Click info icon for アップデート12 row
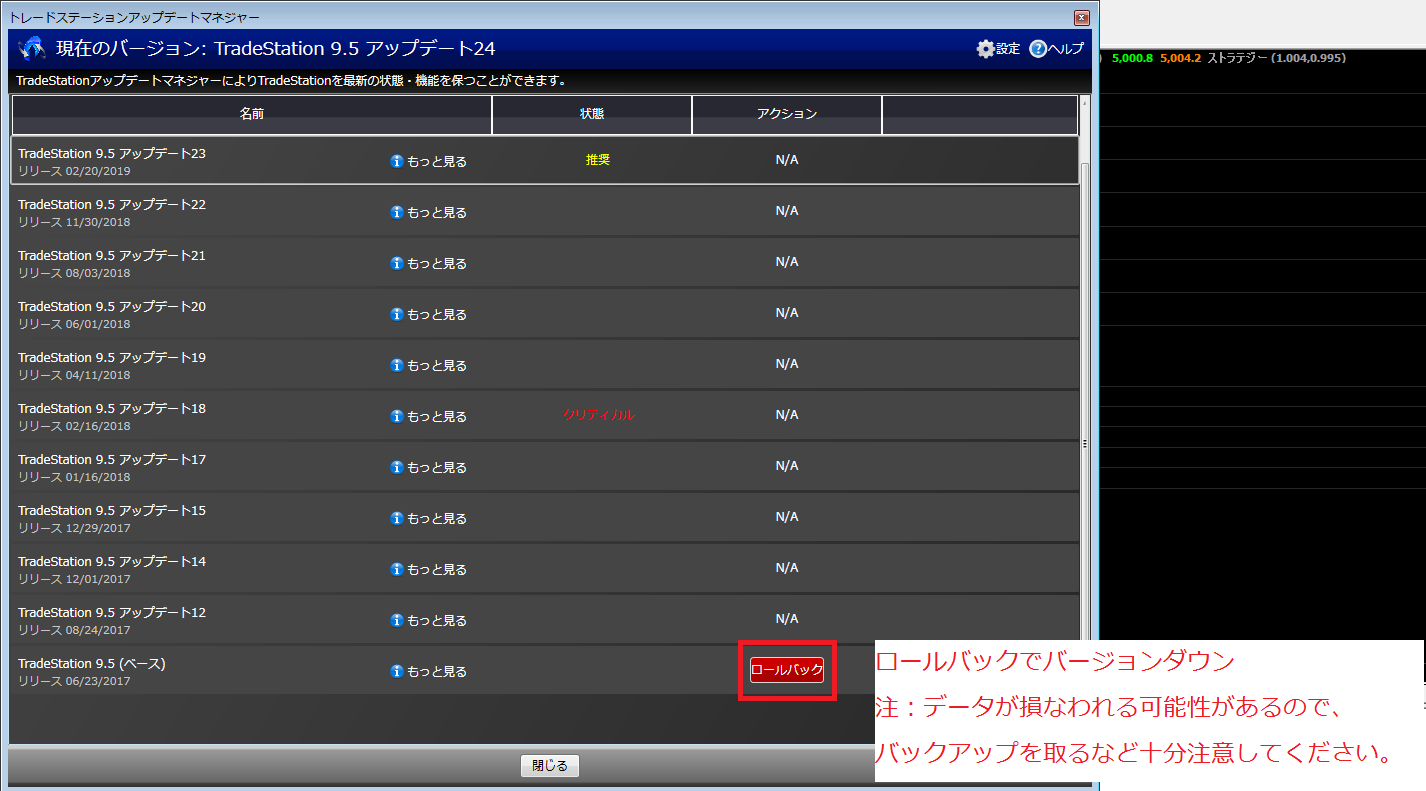Image resolution: width=1426 pixels, height=791 pixels. click(x=397, y=620)
